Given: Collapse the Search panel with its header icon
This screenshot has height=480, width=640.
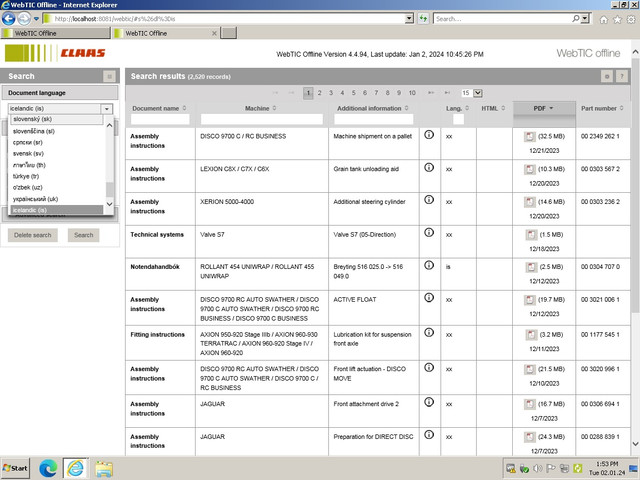Looking at the screenshot, I should 109,76.
